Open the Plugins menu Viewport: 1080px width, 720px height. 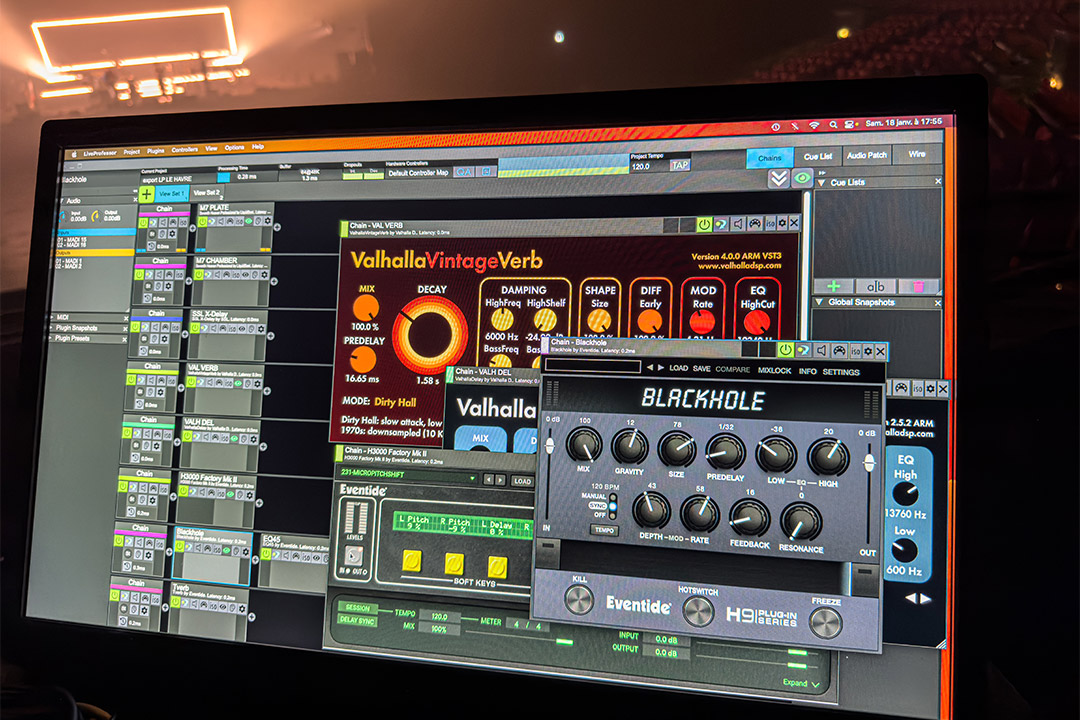(x=156, y=151)
